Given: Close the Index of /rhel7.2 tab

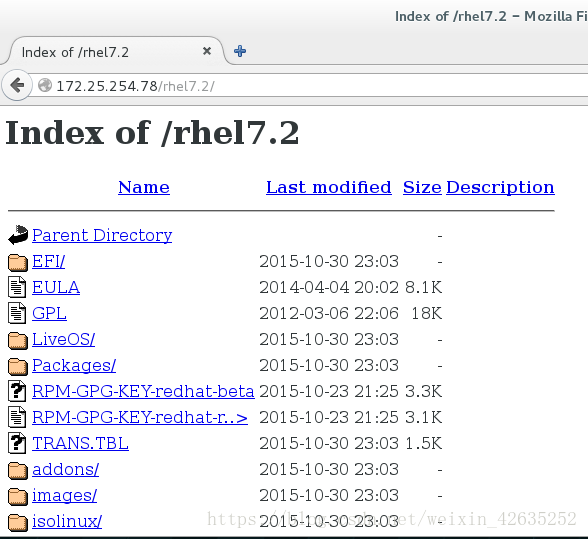Looking at the screenshot, I should (x=207, y=51).
